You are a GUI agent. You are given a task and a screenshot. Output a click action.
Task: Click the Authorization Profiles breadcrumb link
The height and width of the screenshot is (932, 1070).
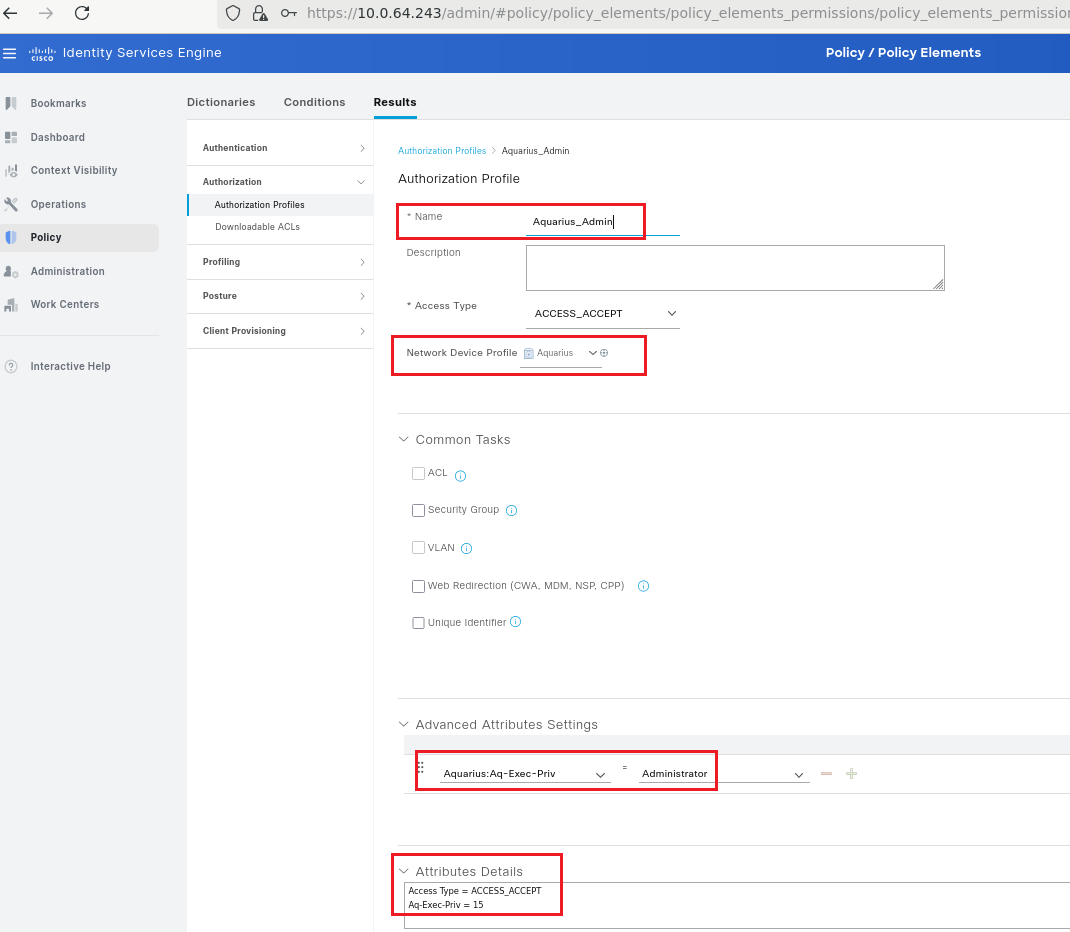tap(442, 151)
